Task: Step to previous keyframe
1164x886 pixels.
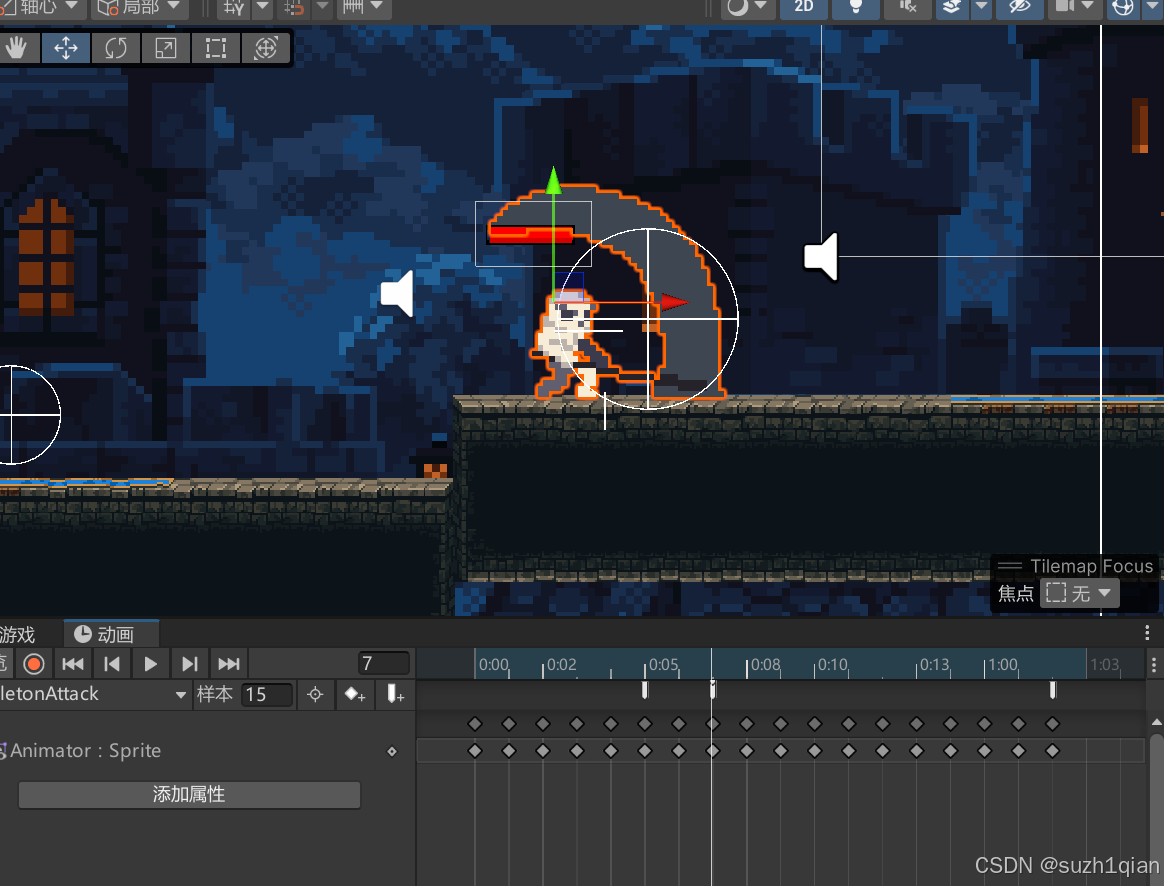Action: tap(112, 663)
